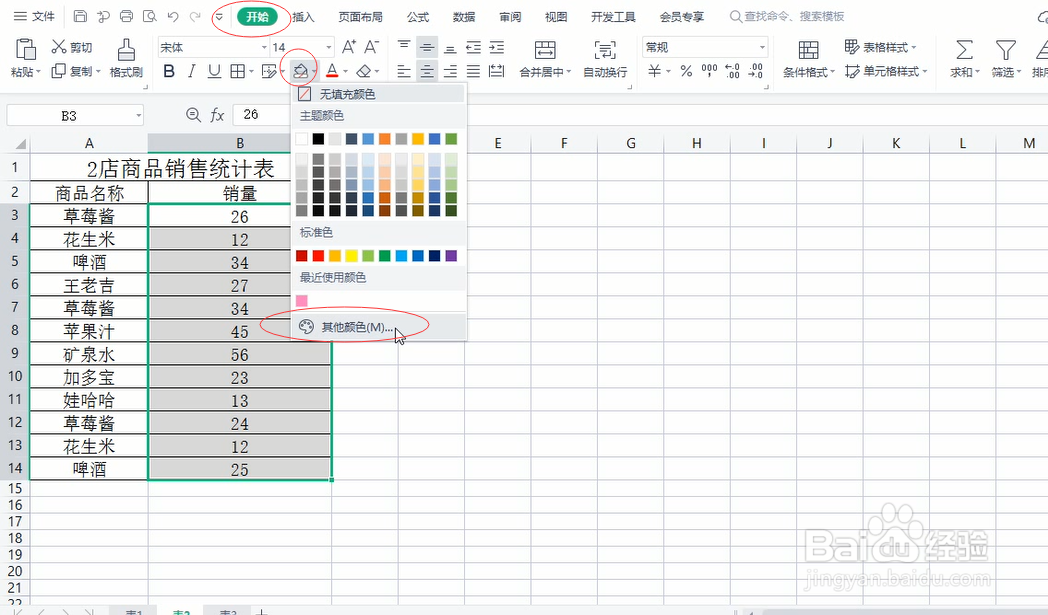1048x615 pixels.
Task: Toggle bottom vertical alignment
Action: tap(450, 48)
